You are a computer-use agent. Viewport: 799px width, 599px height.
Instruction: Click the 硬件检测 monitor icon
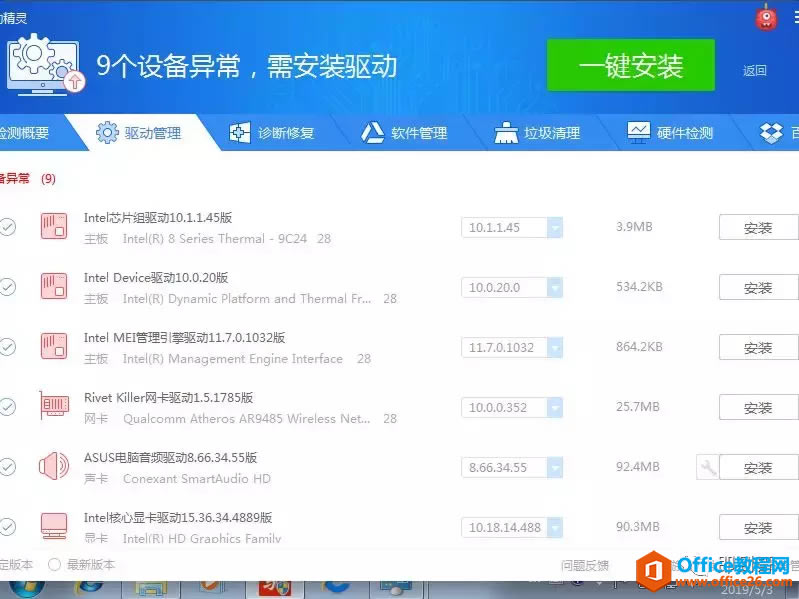point(638,132)
